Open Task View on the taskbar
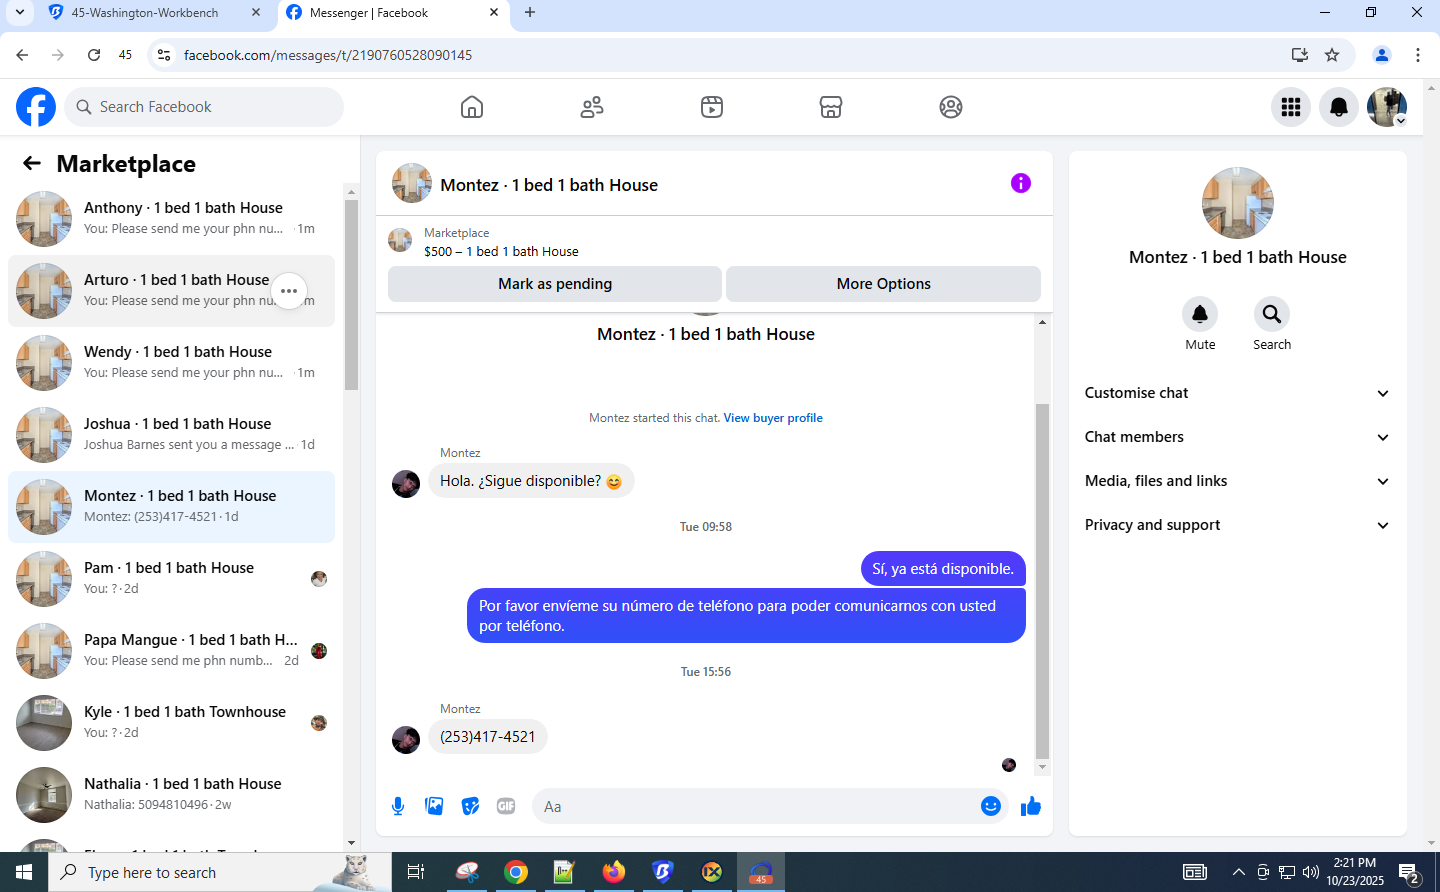Screen dimensions: 1440x892 point(416,872)
